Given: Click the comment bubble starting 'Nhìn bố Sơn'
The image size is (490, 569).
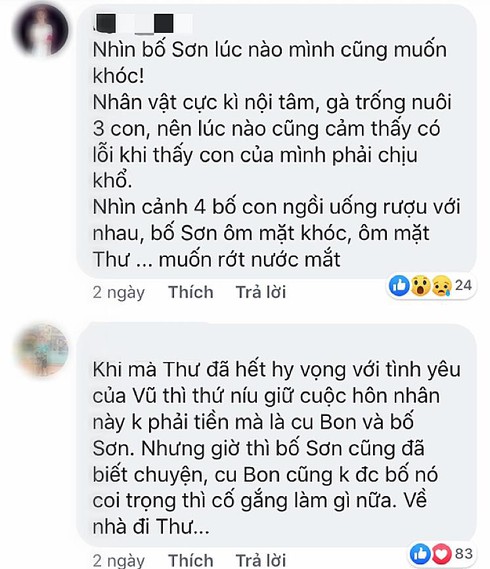Looking at the screenshot, I should click(x=277, y=142).
